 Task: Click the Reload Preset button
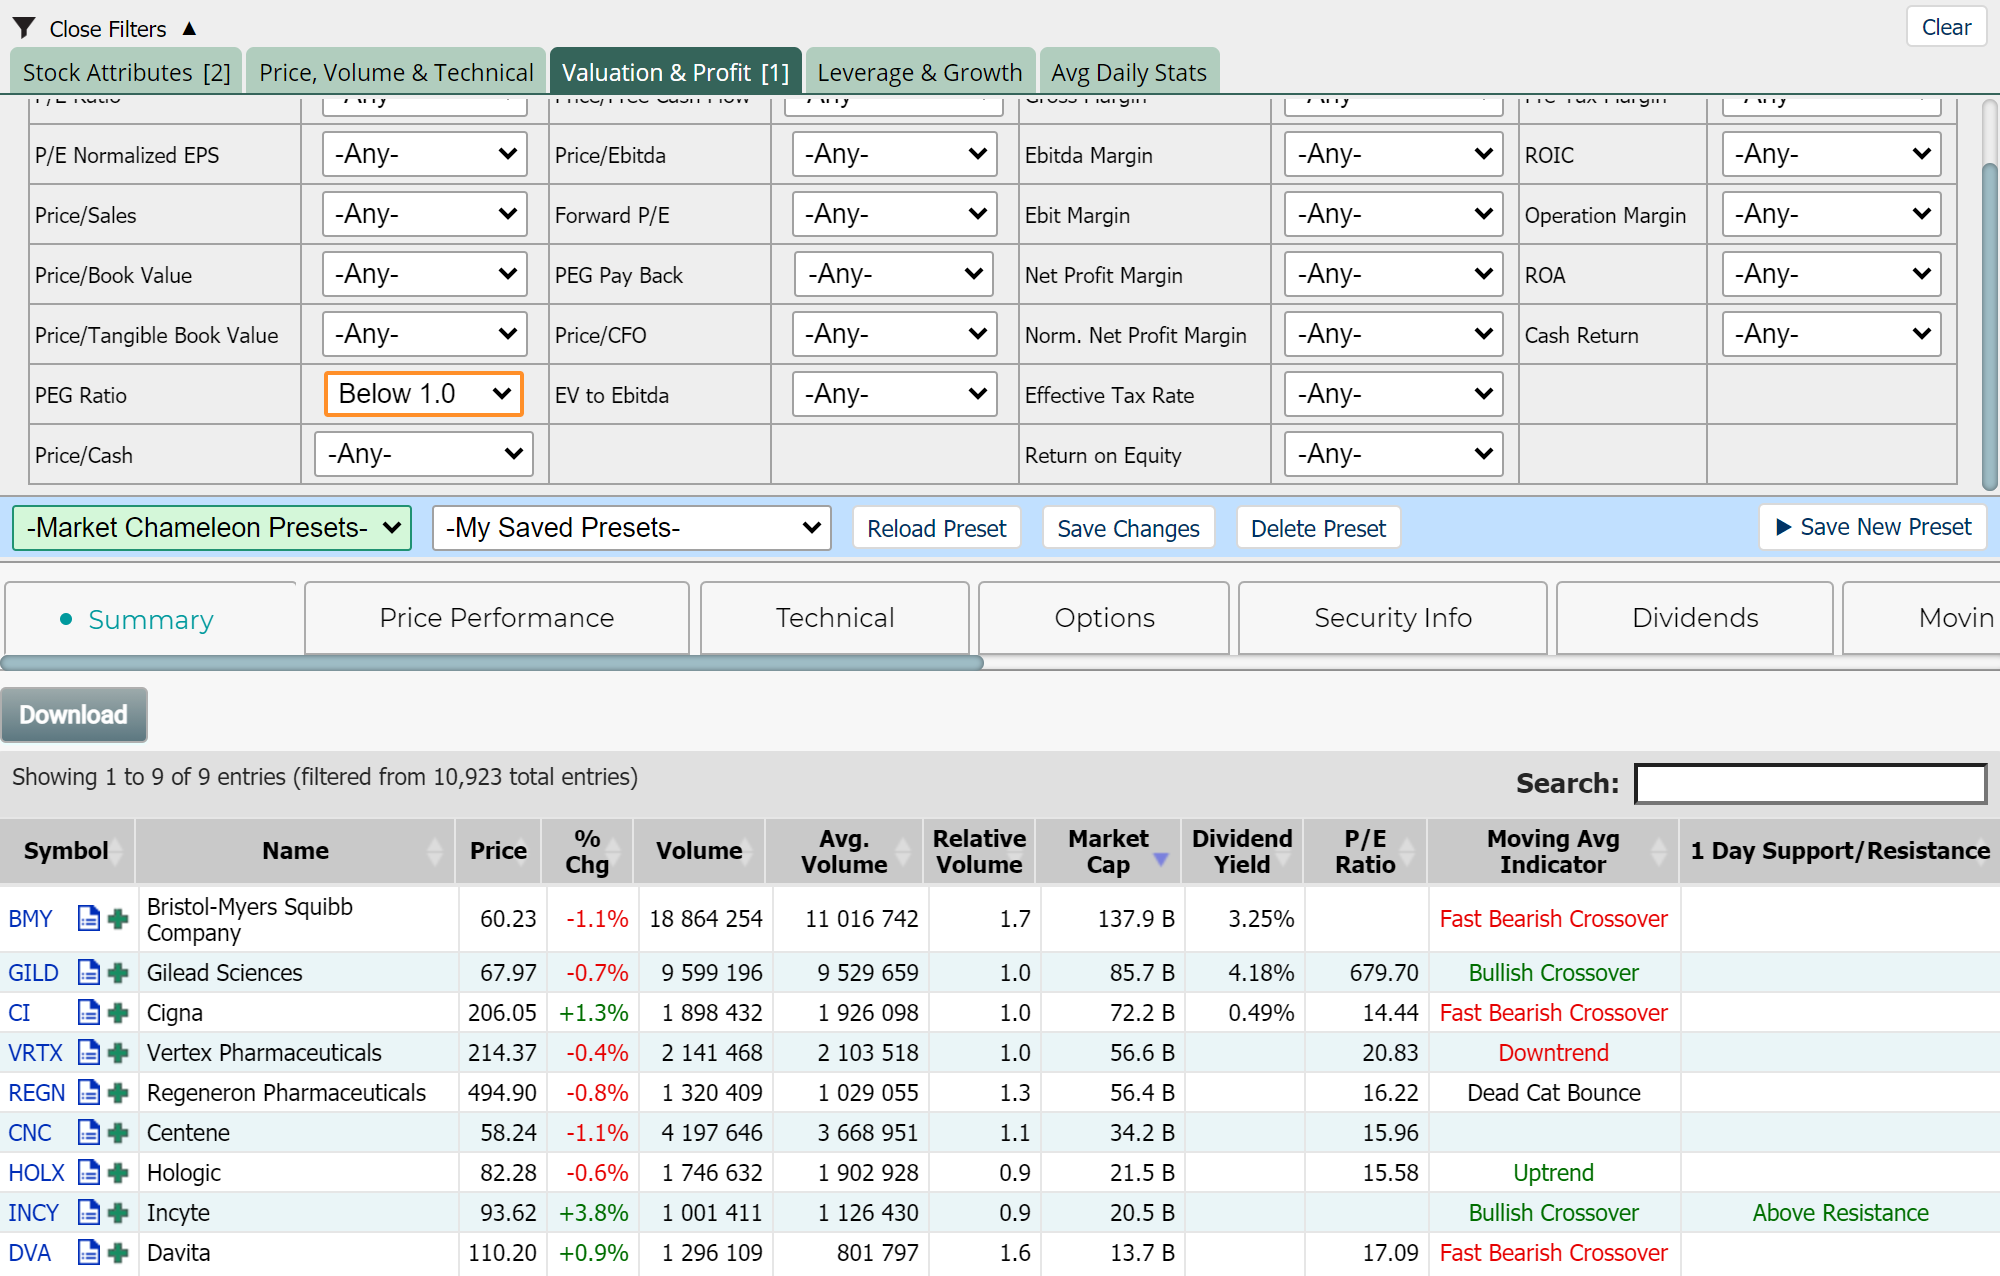[936, 528]
